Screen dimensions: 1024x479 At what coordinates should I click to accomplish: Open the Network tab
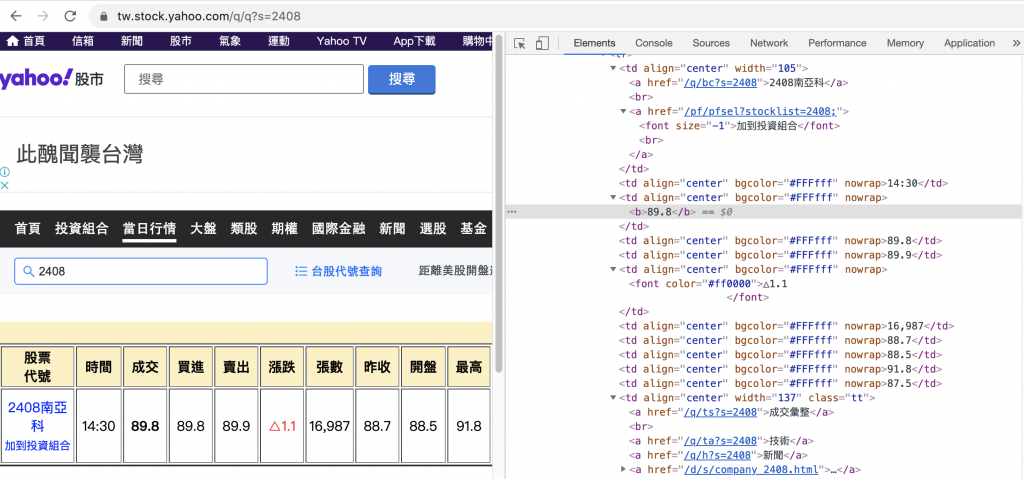[x=769, y=43]
